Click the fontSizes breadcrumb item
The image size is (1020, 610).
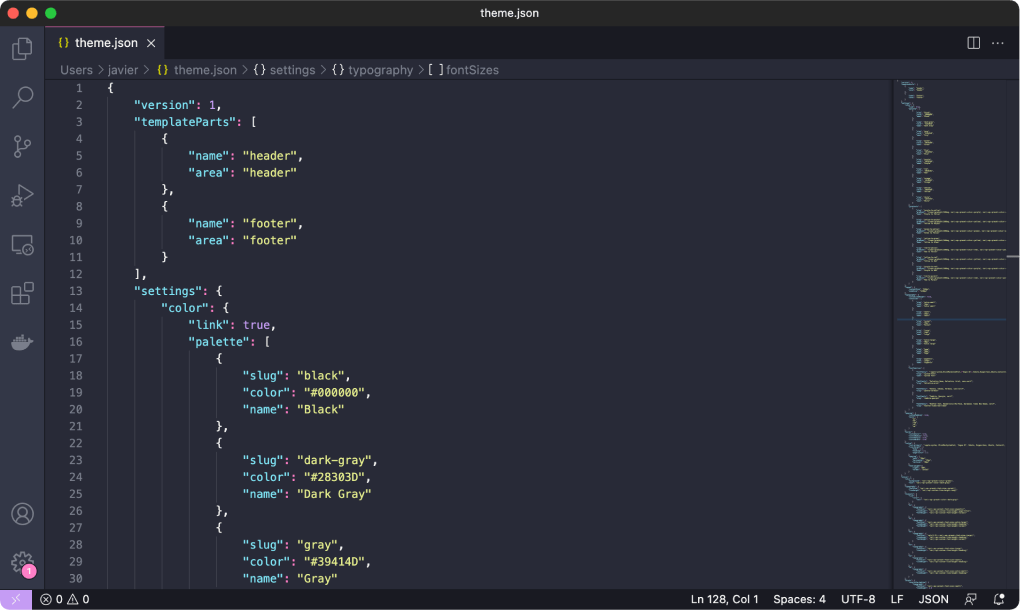click(472, 70)
